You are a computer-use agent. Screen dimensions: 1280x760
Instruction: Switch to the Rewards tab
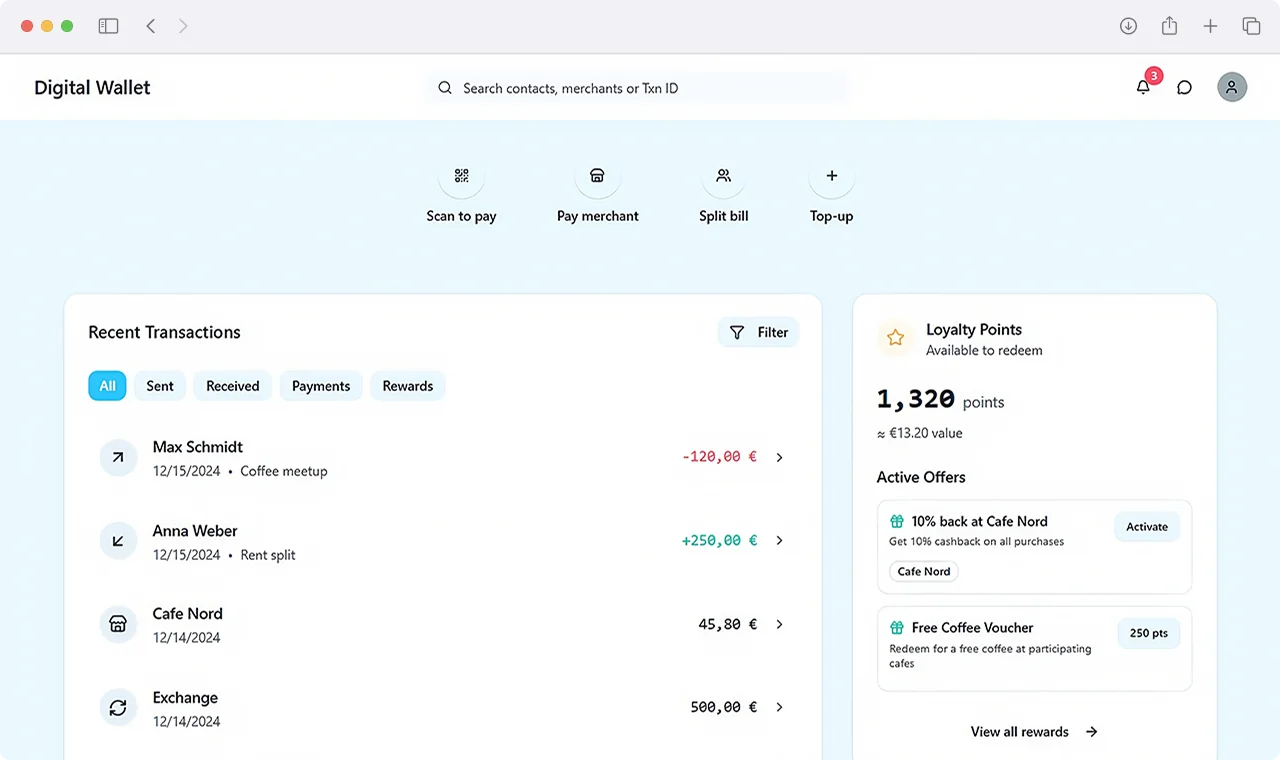[408, 386]
